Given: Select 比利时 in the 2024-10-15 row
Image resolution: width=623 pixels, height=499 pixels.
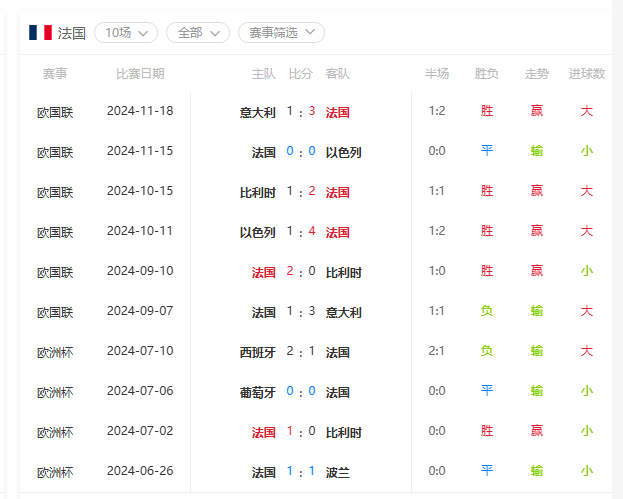Looking at the screenshot, I should [257, 192].
